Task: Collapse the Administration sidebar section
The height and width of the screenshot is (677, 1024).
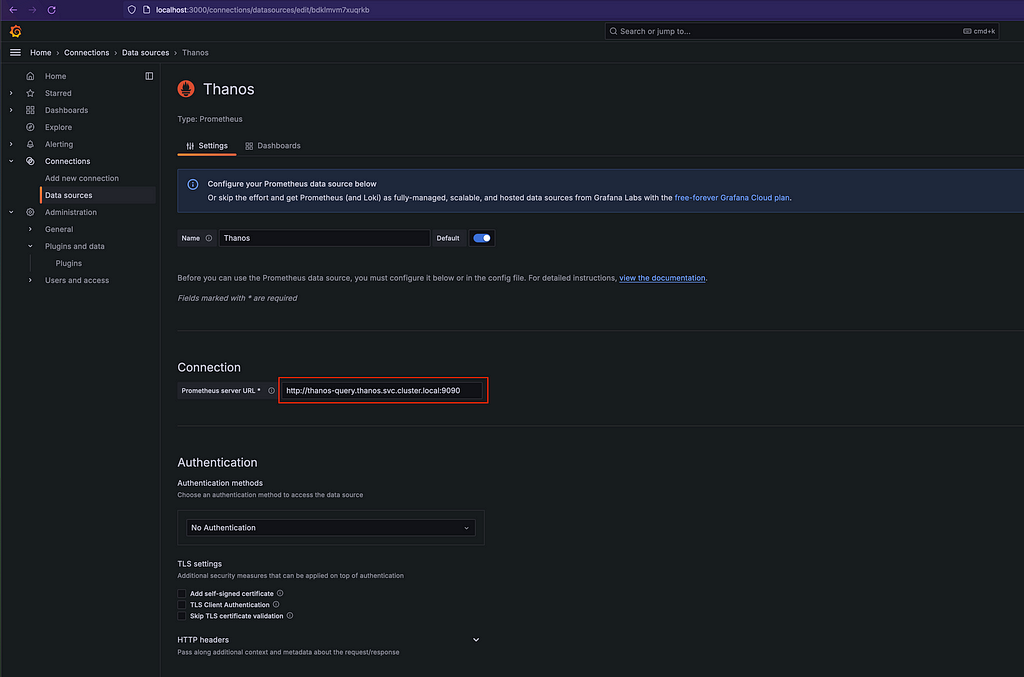Action: click(11, 212)
